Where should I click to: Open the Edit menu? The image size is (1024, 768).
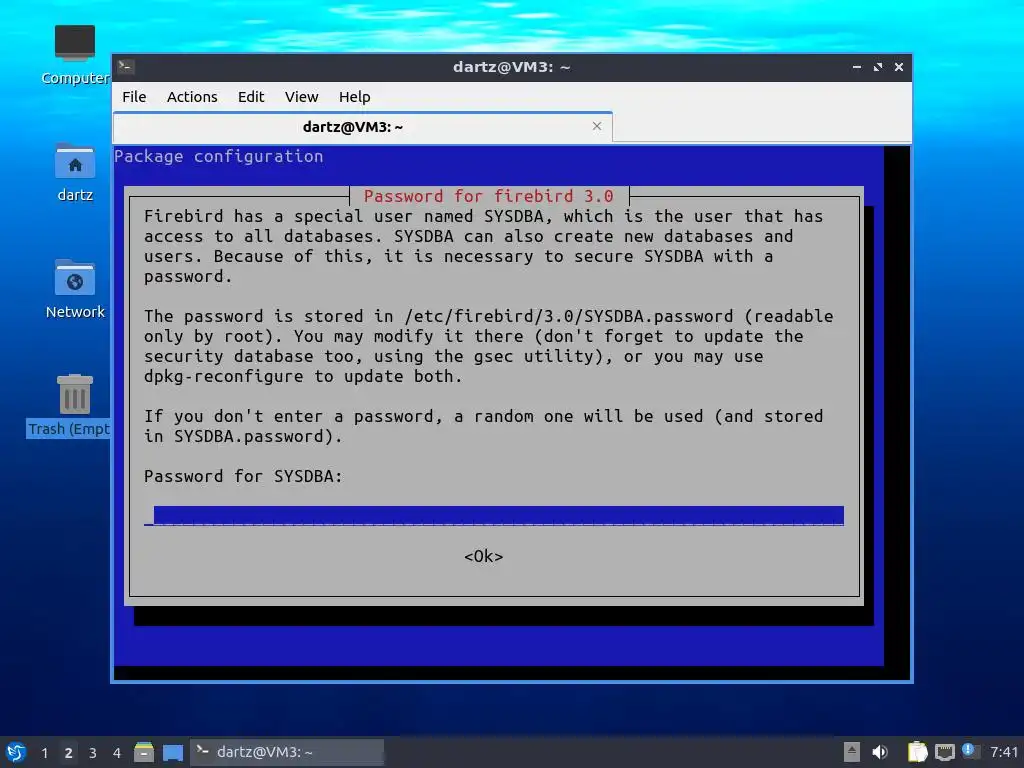click(251, 97)
